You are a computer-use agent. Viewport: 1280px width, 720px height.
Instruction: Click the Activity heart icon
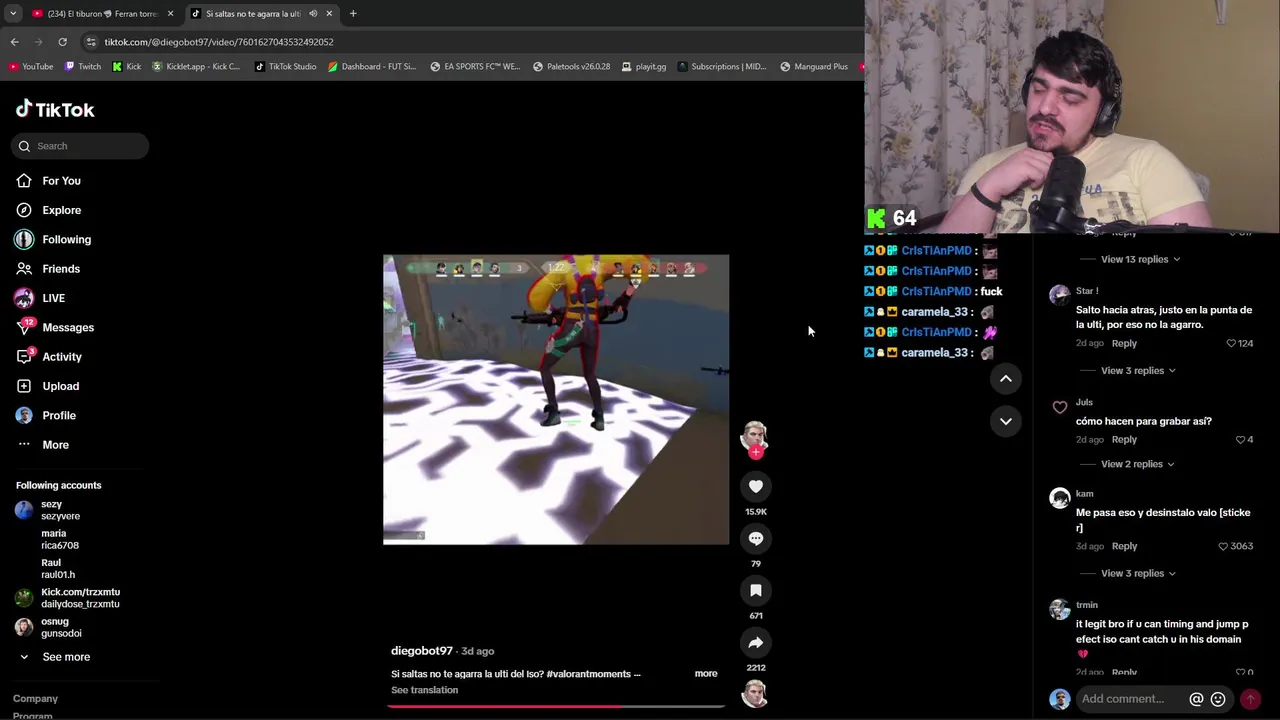(x=24, y=357)
